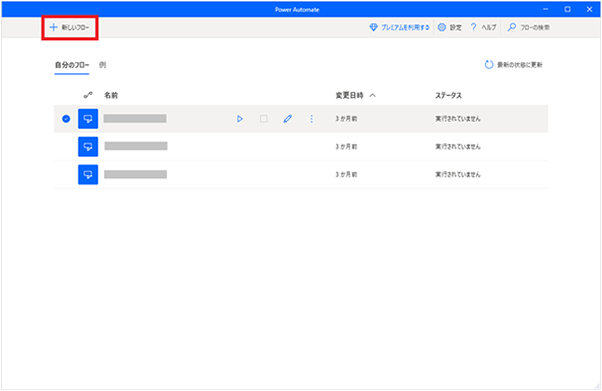Focus the フローの検索 search field
Viewport: 602px width, 391px height.
pyautogui.click(x=529, y=27)
